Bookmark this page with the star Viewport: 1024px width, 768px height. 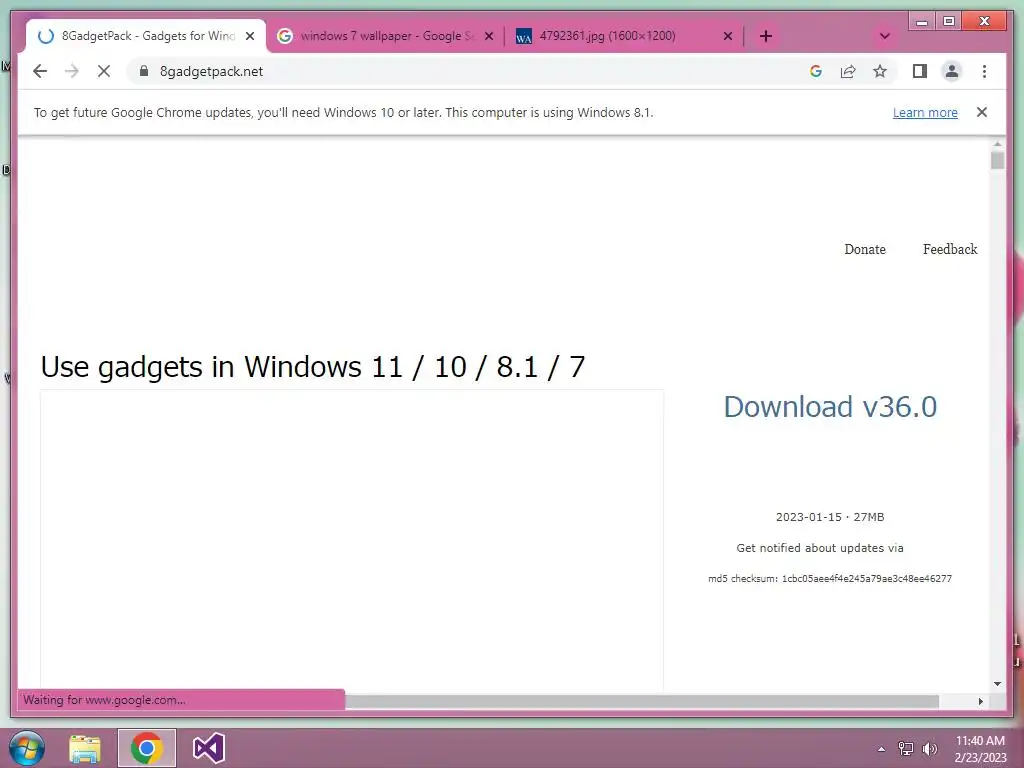click(880, 71)
